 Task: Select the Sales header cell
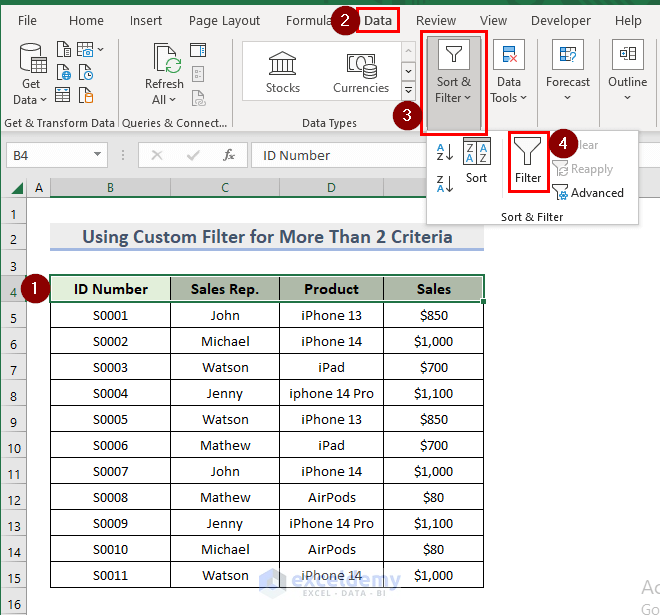click(x=433, y=289)
